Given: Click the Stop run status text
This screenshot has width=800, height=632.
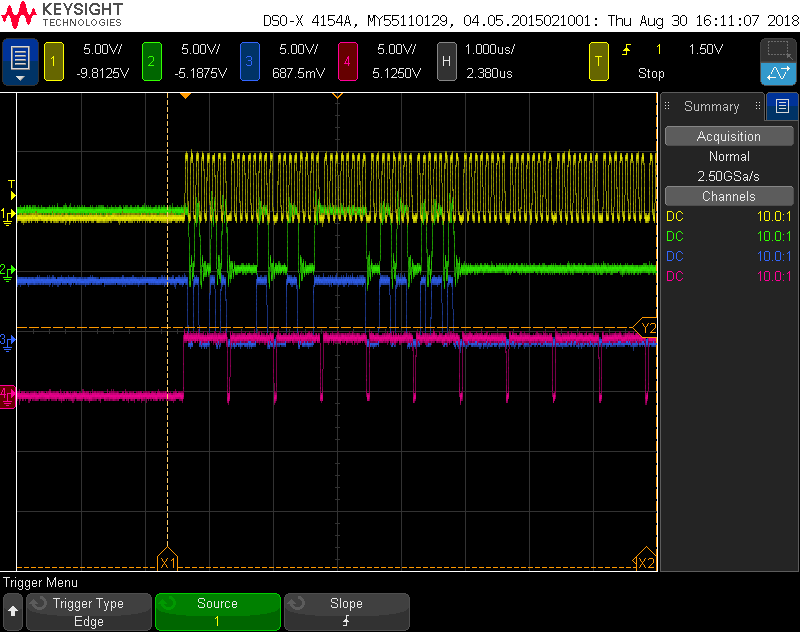Looking at the screenshot, I should [x=651, y=73].
